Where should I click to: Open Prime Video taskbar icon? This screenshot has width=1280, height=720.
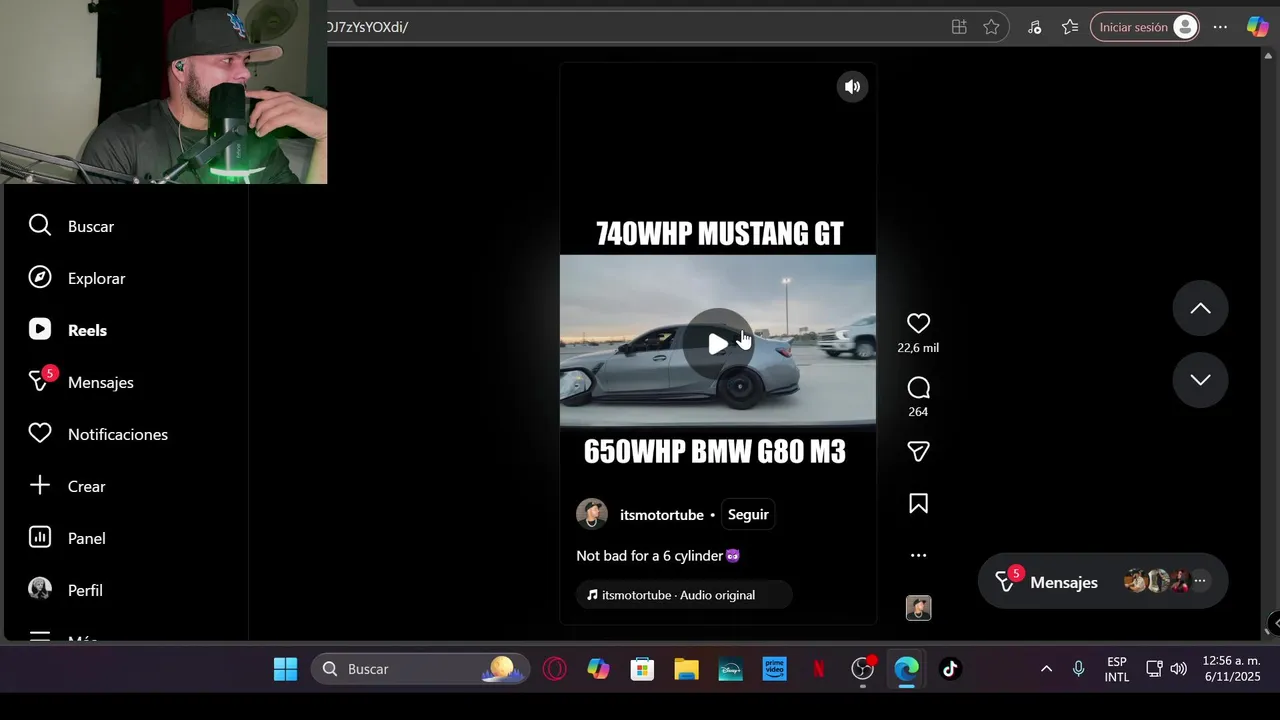(x=774, y=669)
